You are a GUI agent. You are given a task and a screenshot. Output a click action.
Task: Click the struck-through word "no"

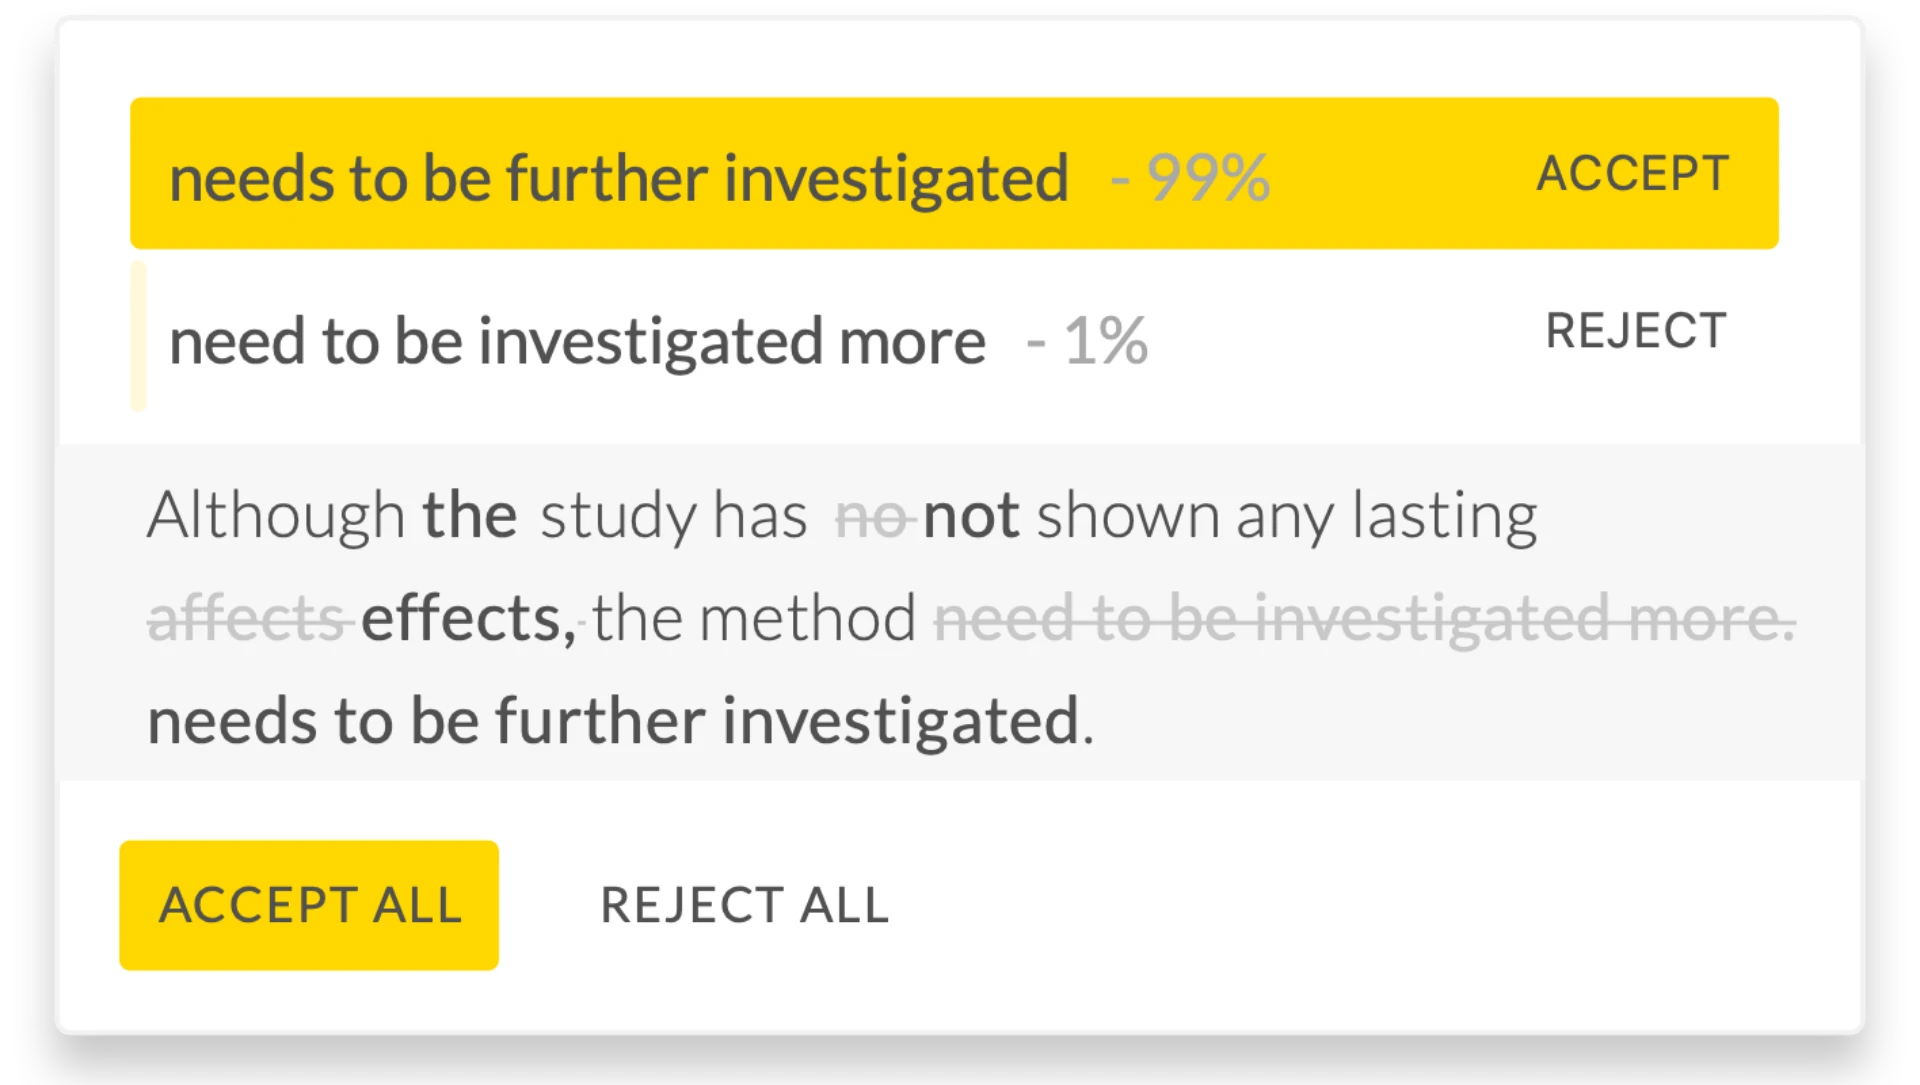pos(871,517)
